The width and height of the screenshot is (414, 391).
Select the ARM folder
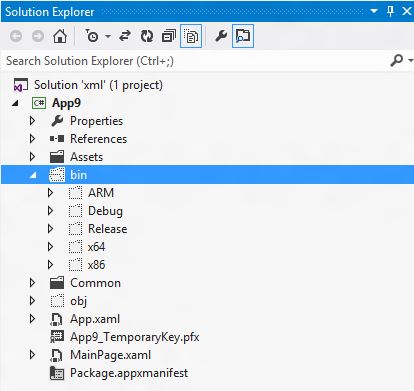[101, 193]
